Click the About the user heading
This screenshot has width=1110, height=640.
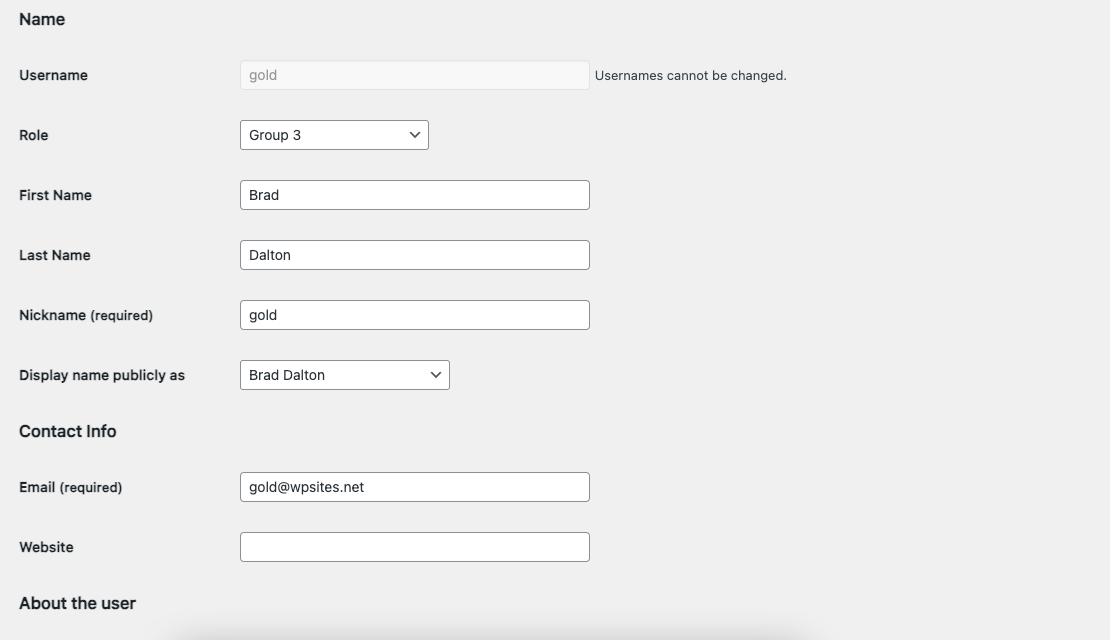tap(77, 603)
